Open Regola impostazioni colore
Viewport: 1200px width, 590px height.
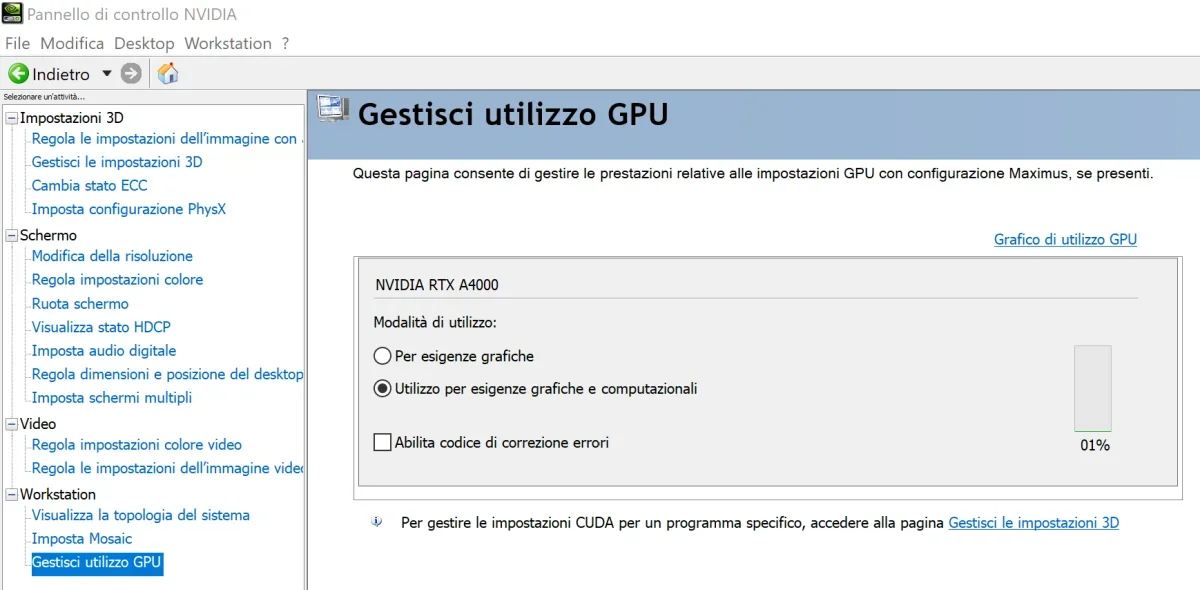point(117,280)
